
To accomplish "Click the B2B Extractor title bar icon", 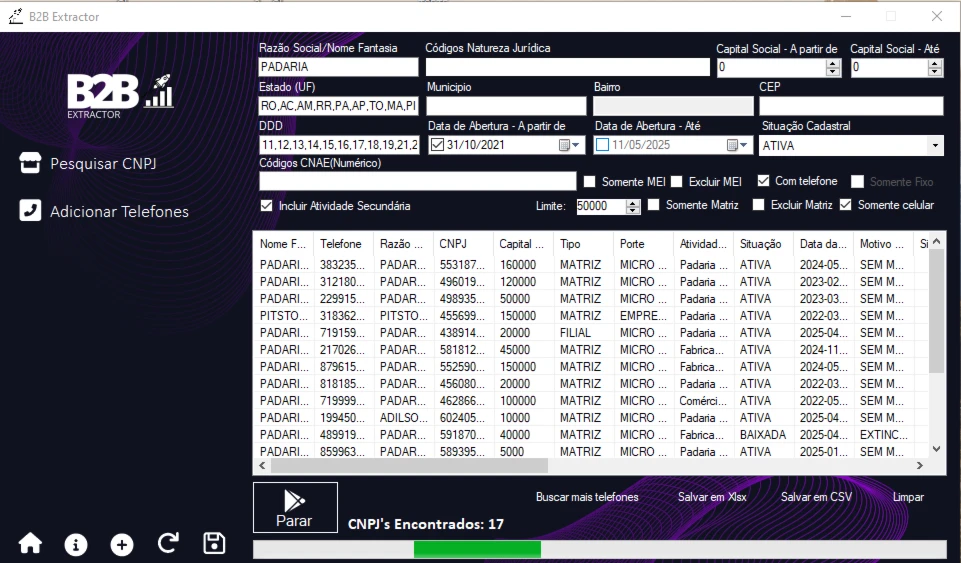I will (16, 17).
